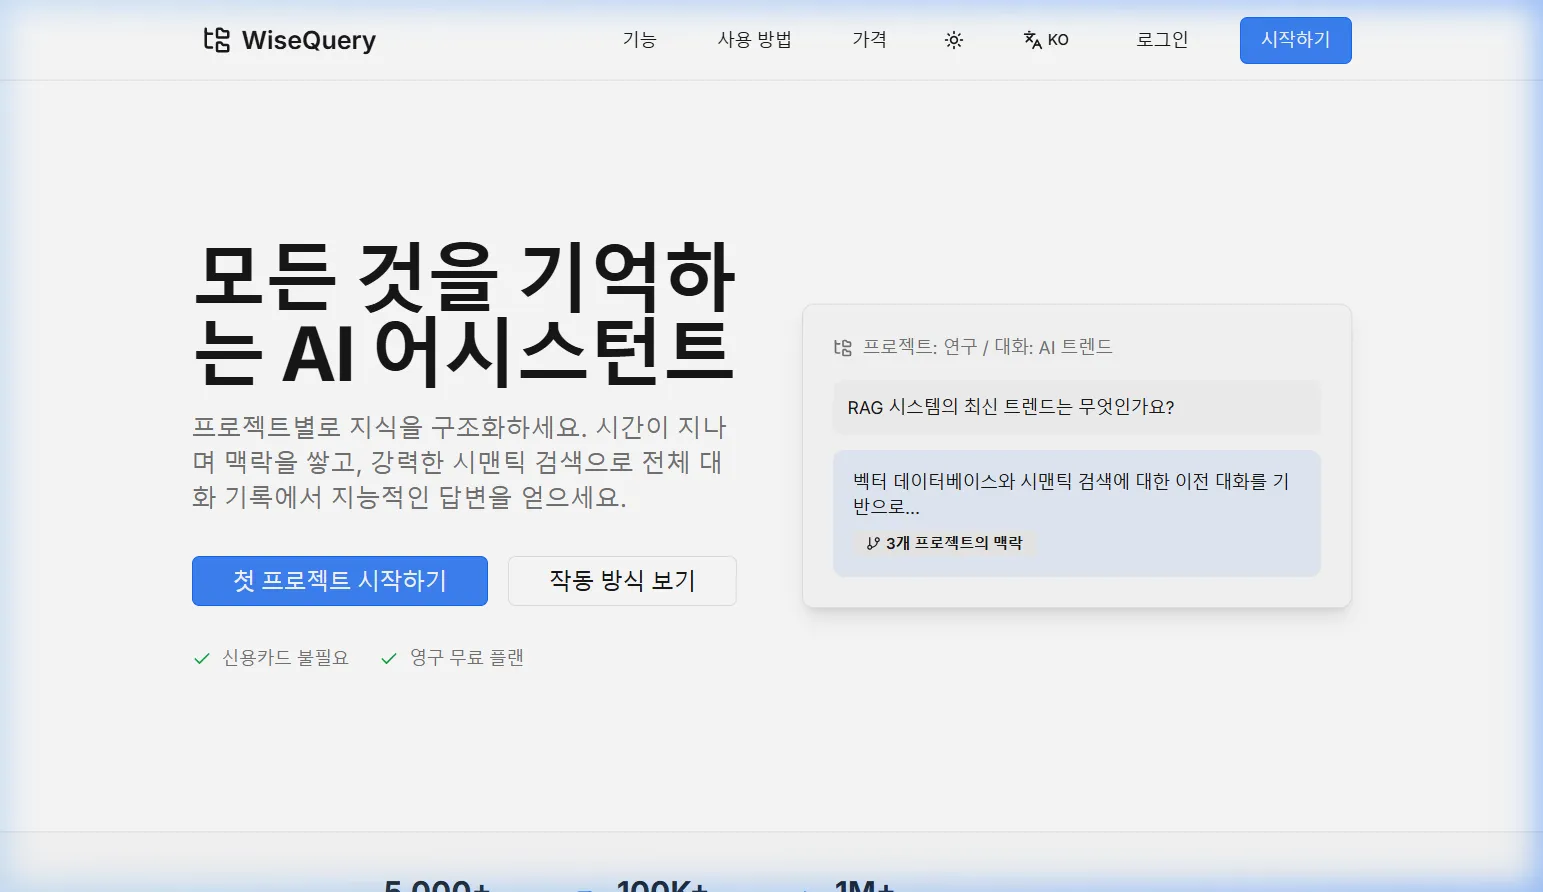Click the branch icon in 3개 프로젝트의 맥락 badge
The width and height of the screenshot is (1543, 892).
pyautogui.click(x=873, y=543)
